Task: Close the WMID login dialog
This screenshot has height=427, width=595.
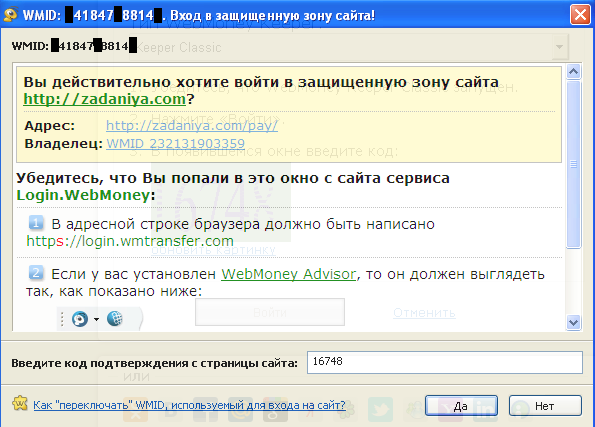Action: point(580,15)
